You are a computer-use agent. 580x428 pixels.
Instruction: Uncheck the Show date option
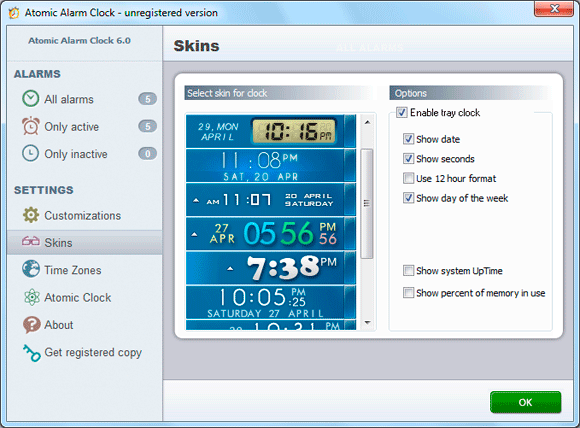pyautogui.click(x=408, y=139)
